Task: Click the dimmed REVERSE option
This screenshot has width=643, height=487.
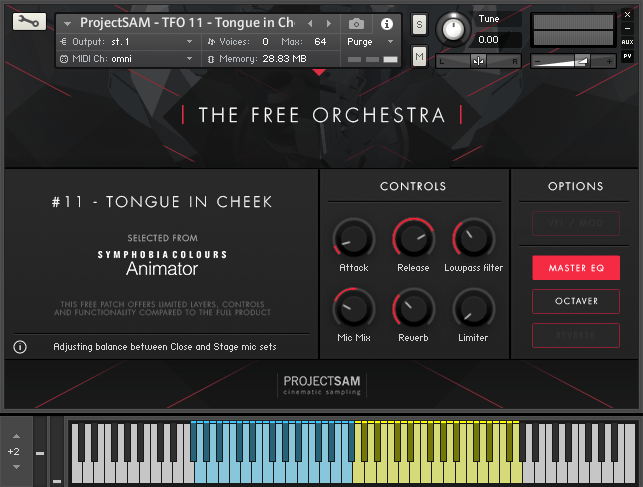Action: 576,335
